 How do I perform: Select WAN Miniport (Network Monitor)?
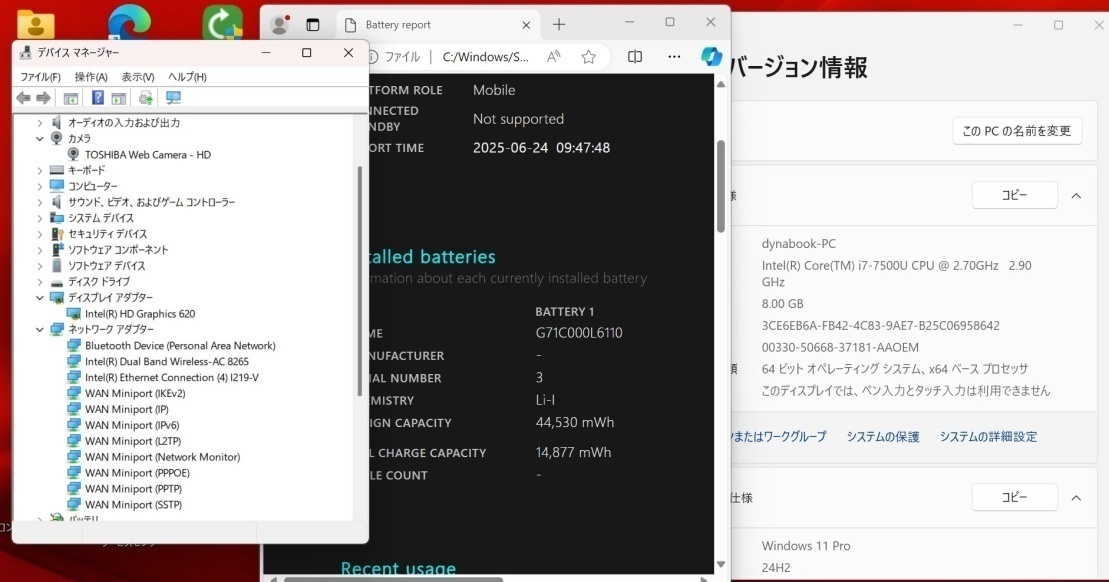click(x=163, y=457)
